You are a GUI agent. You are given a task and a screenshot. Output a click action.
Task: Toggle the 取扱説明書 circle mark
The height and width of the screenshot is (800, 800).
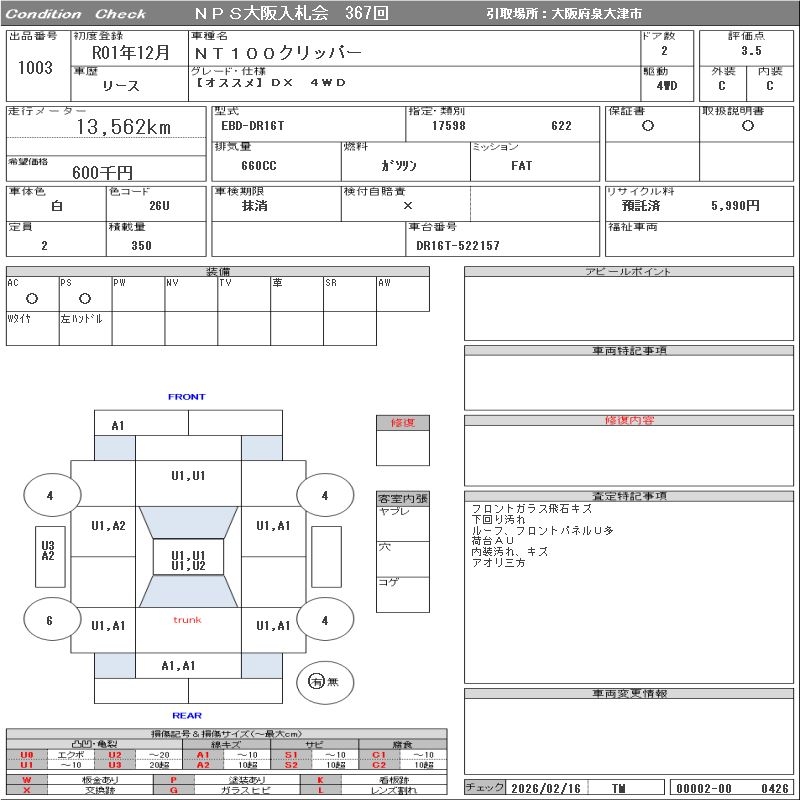point(747,126)
